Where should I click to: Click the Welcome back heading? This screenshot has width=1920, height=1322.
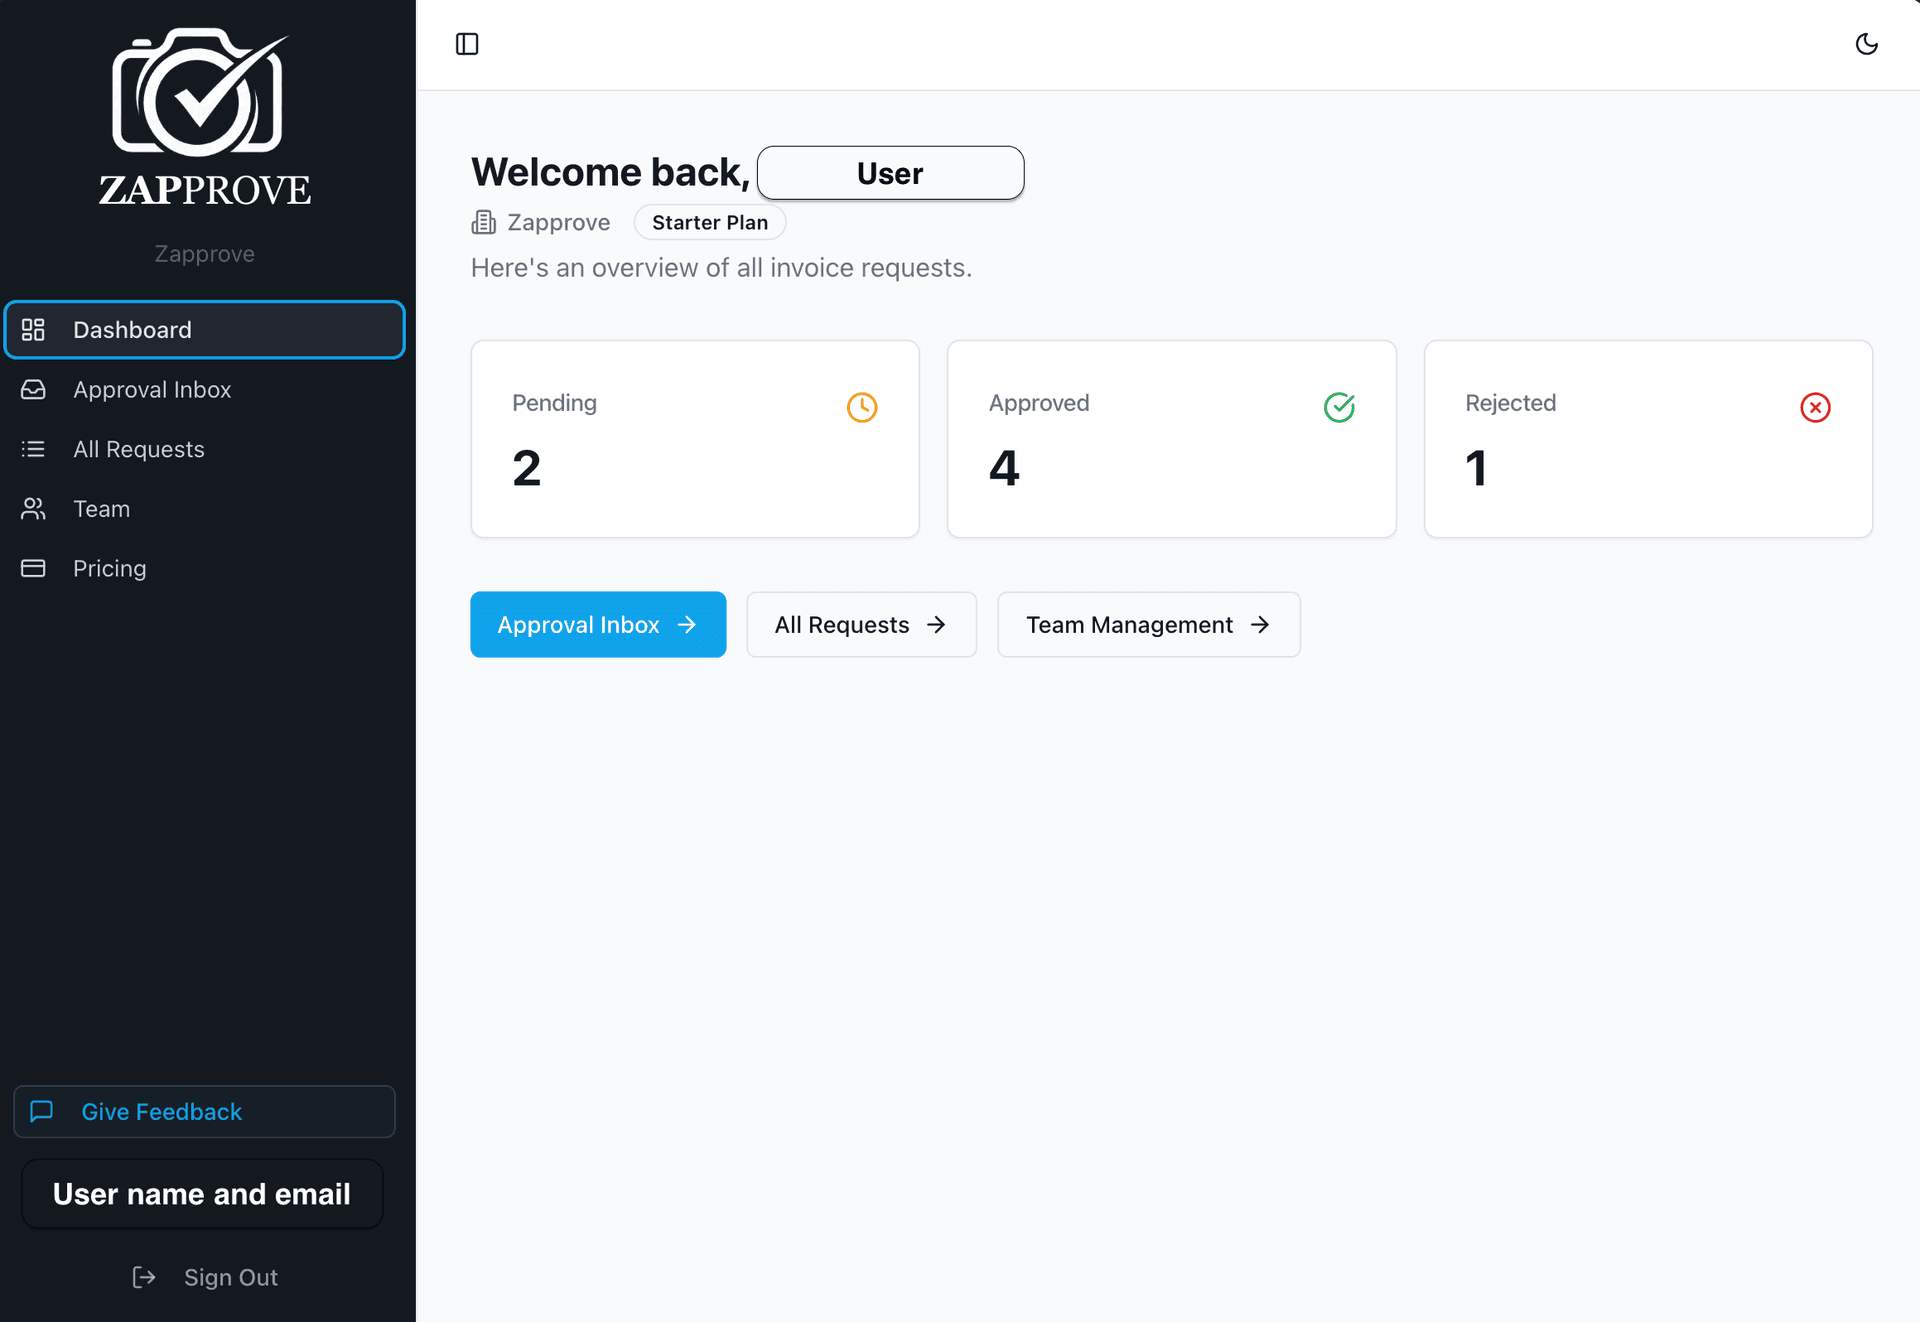tap(610, 172)
